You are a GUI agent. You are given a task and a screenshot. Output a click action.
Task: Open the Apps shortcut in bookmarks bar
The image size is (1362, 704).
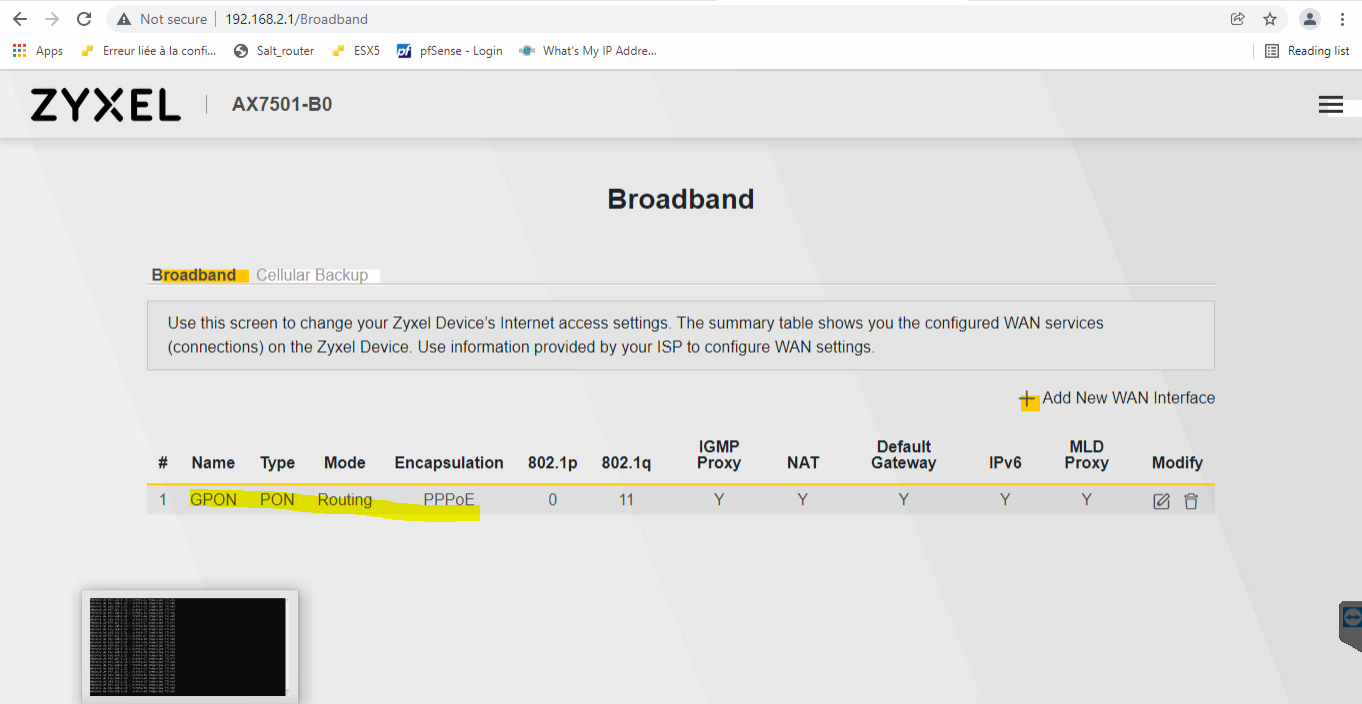38,51
